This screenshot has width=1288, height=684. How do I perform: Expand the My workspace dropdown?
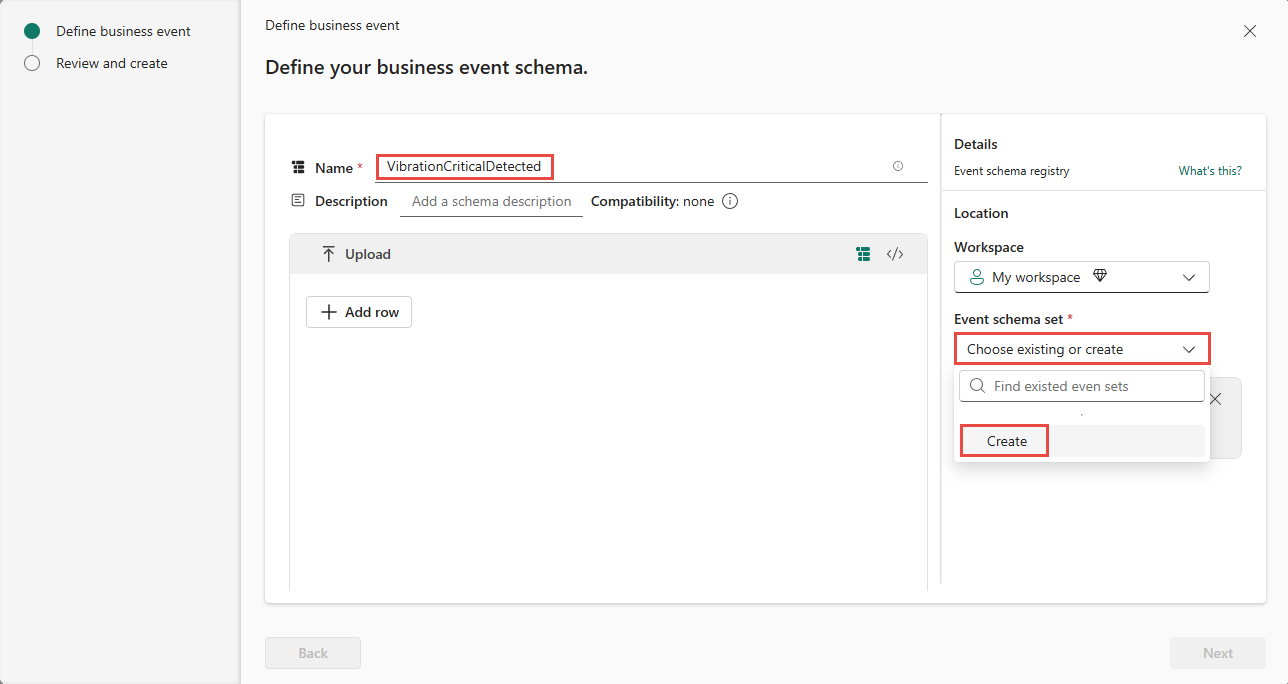pos(1188,277)
